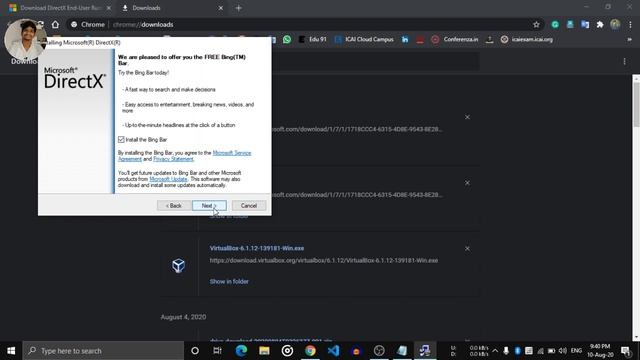
Task: Click the Next button in DirectX installer
Action: [x=209, y=205]
